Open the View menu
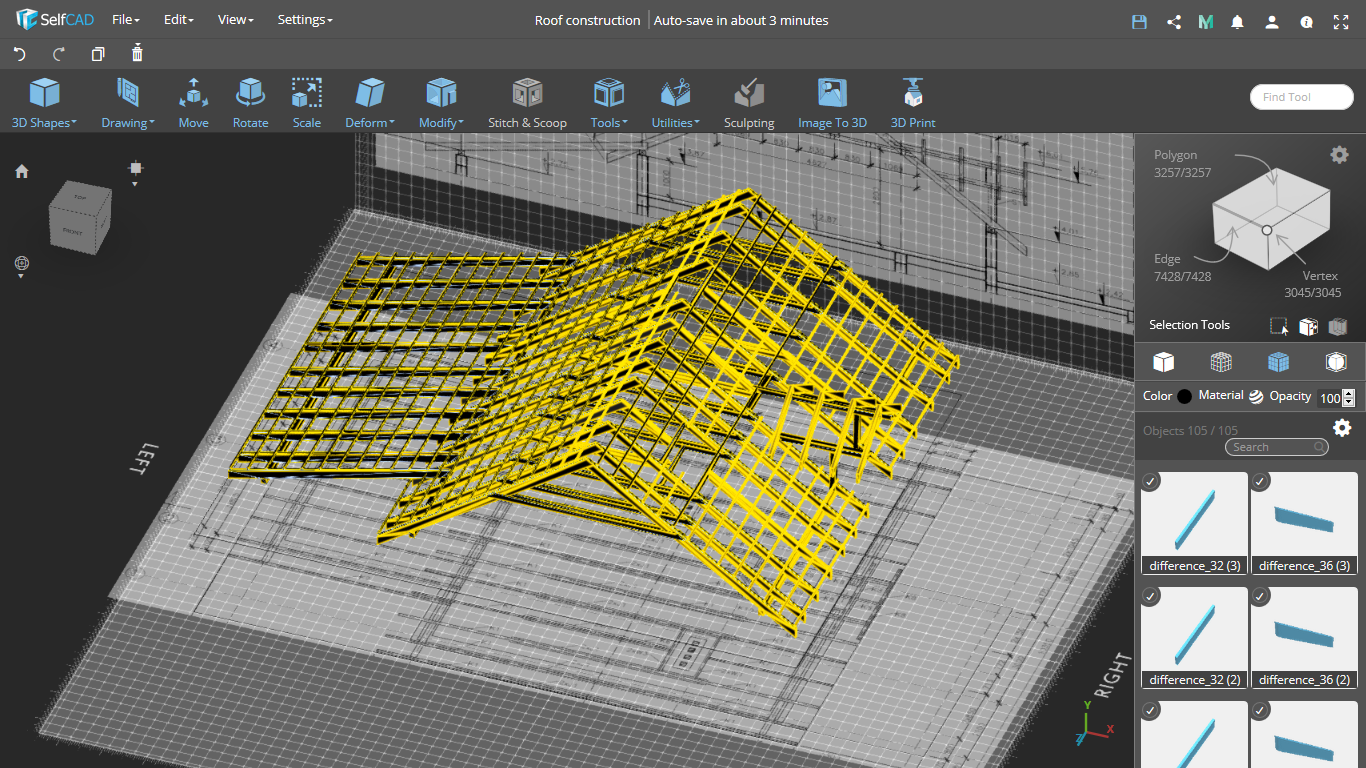1366x768 pixels. (235, 20)
